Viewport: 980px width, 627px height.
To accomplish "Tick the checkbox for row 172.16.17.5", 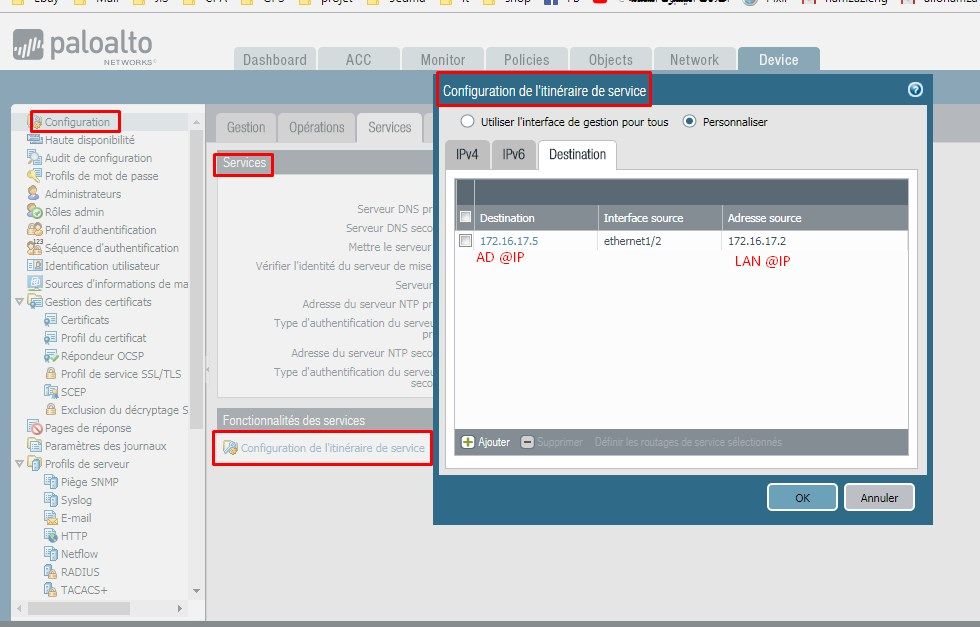I will click(x=465, y=241).
